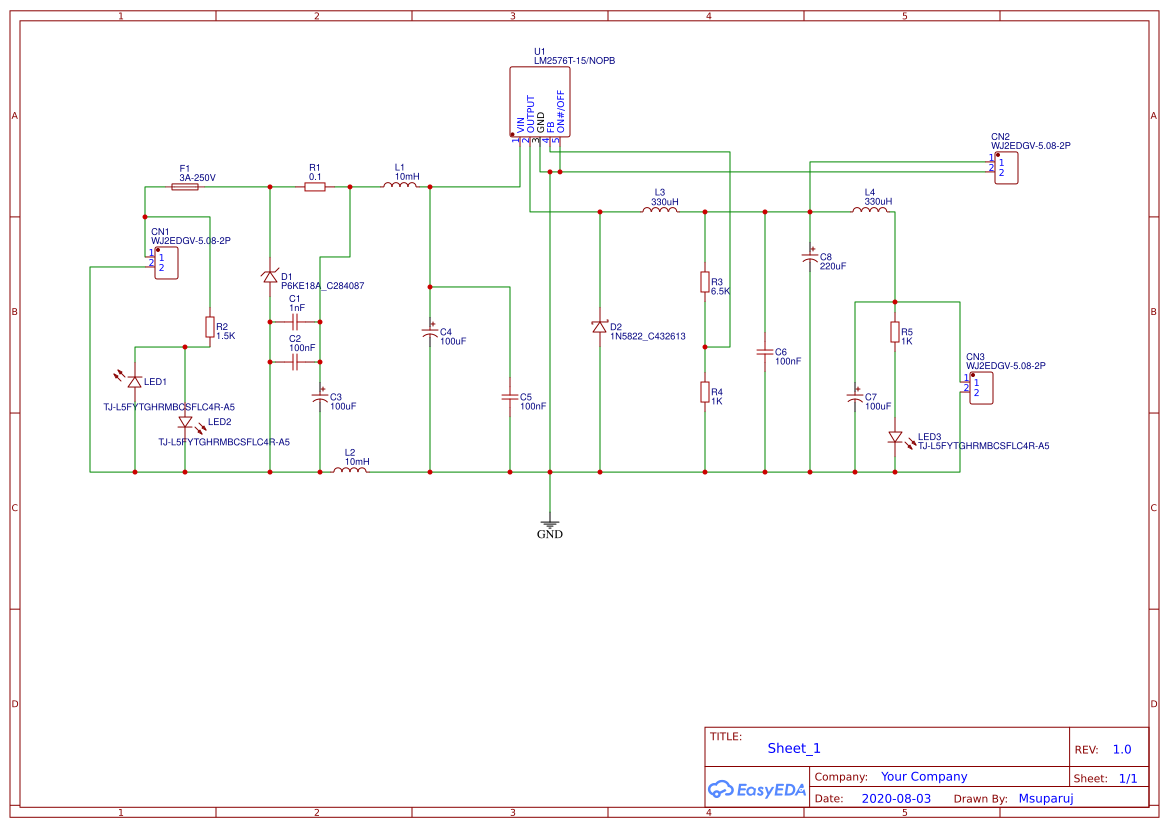The width and height of the screenshot is (1169, 828).
Task: Select inductor L1 coil symbol
Action: point(400,185)
